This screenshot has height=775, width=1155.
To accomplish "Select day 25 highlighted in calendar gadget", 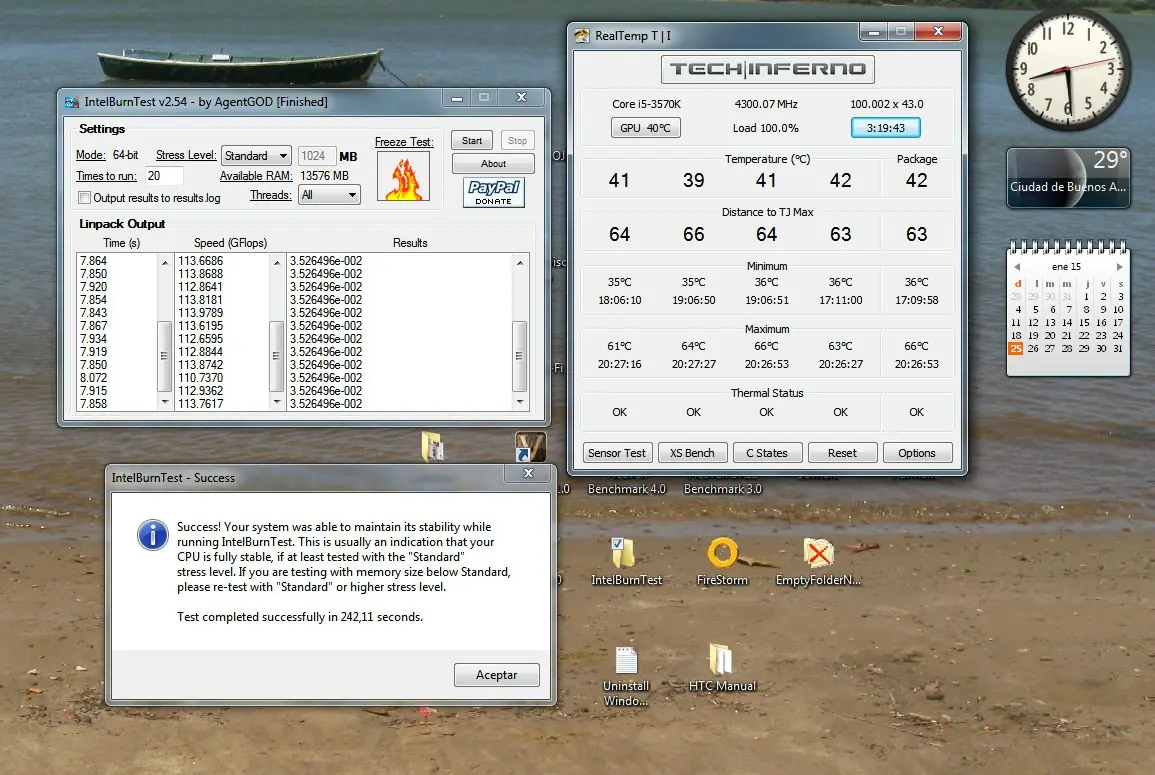I will tap(1016, 348).
